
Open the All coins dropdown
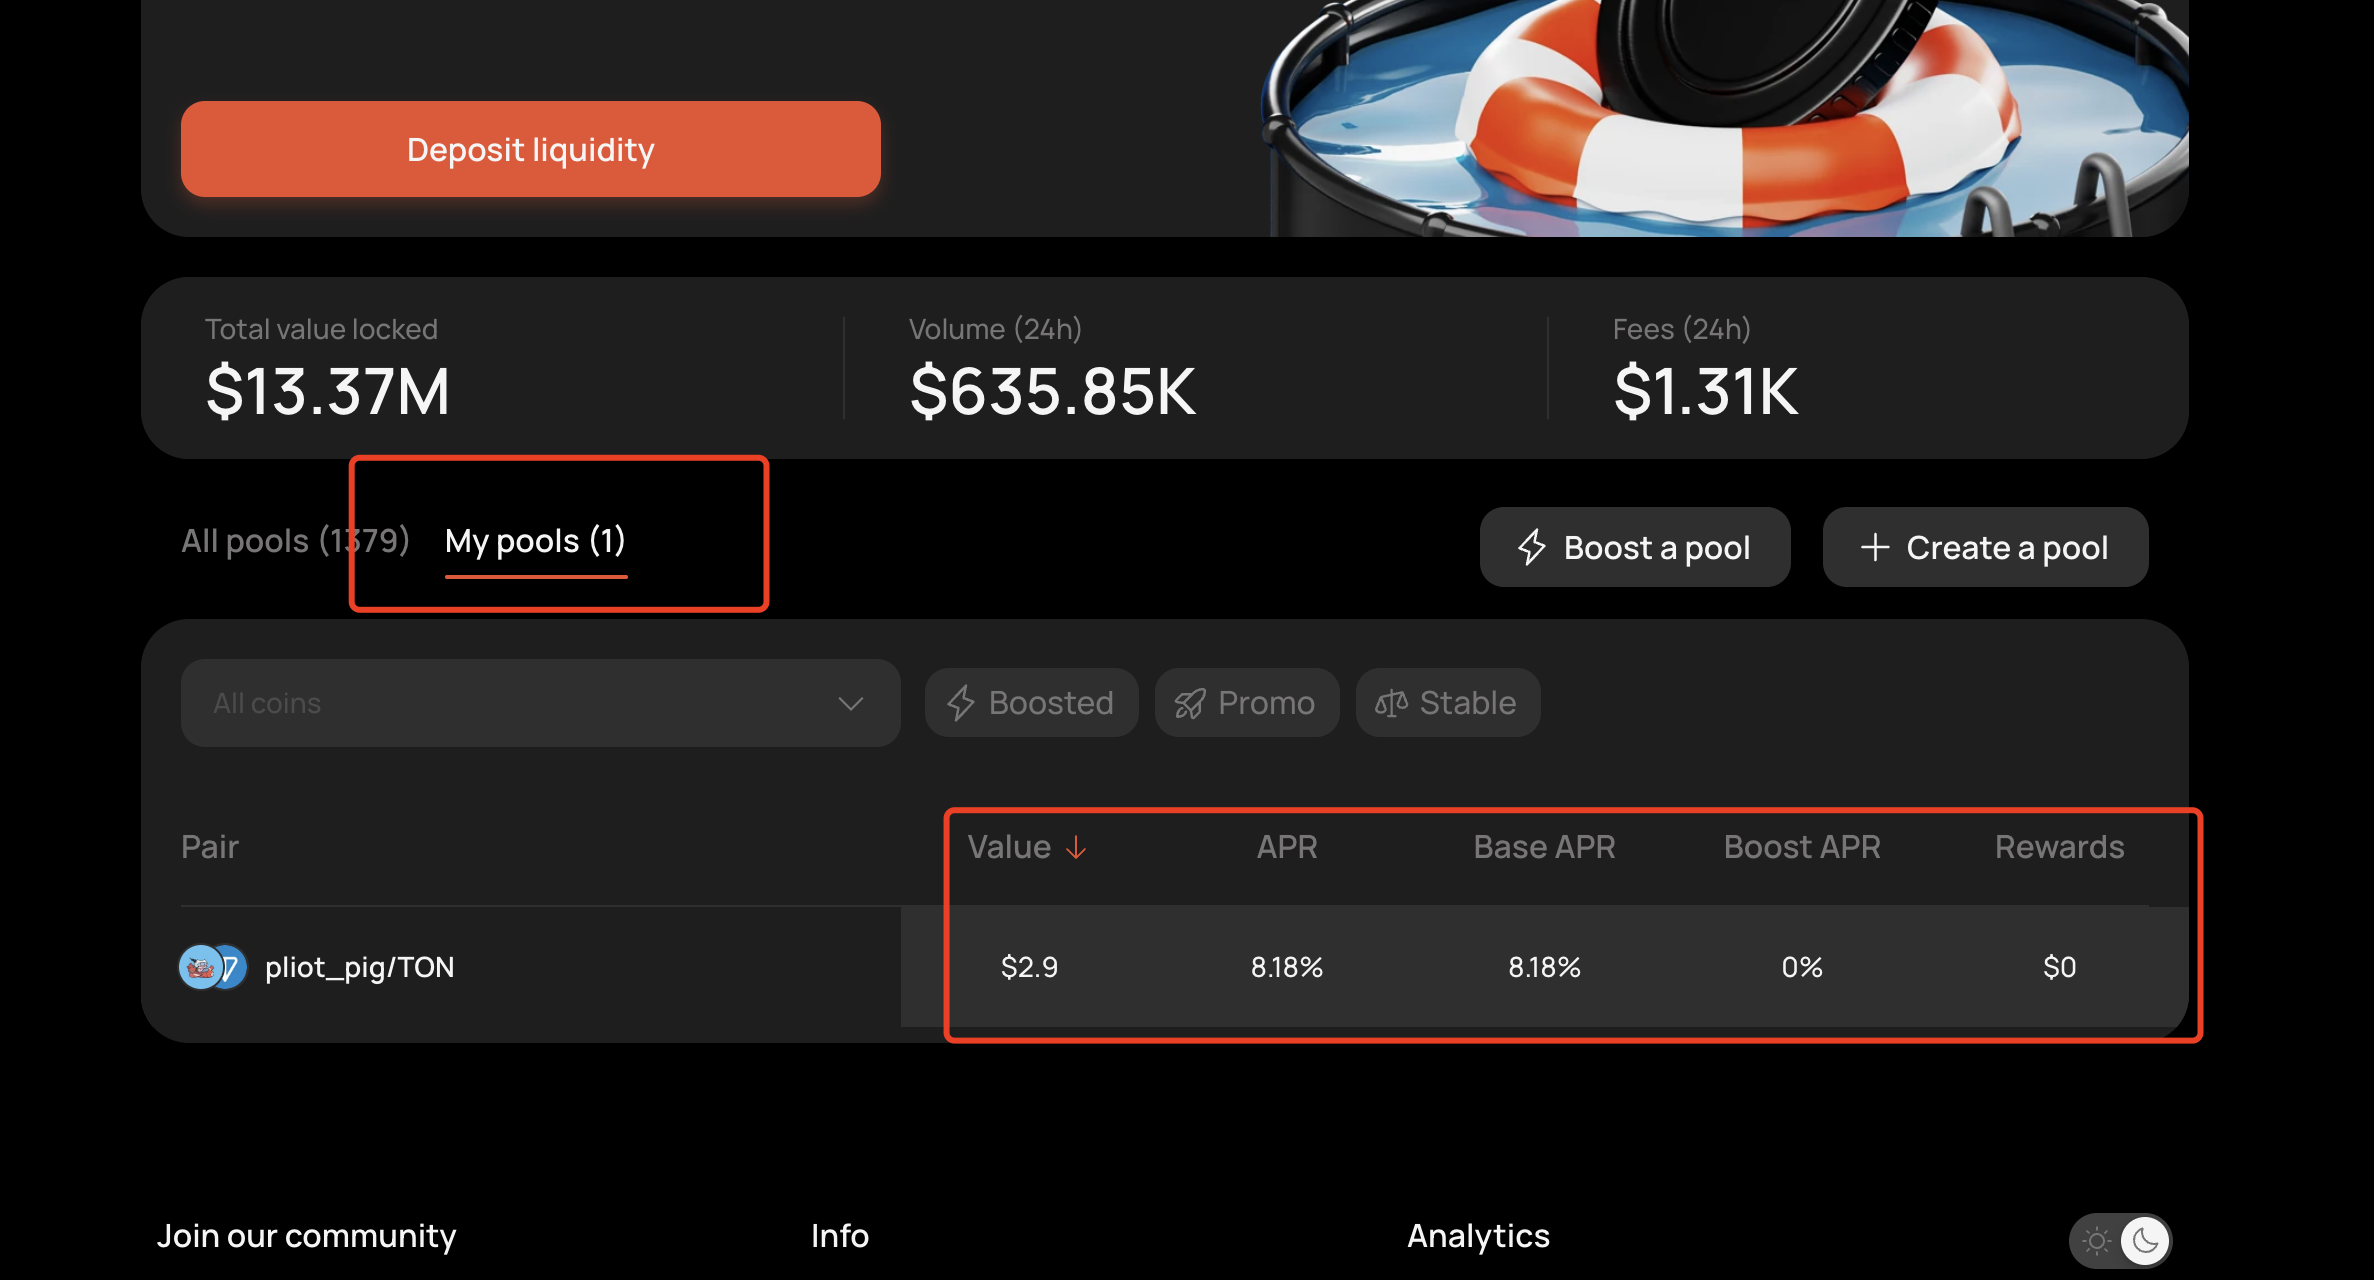(540, 703)
